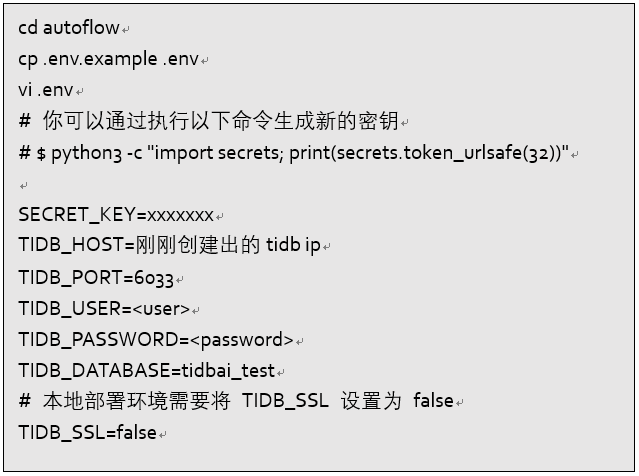This screenshot has width=639, height=476.
Task: Click the "<user>" placeholder value
Action: tap(163, 309)
